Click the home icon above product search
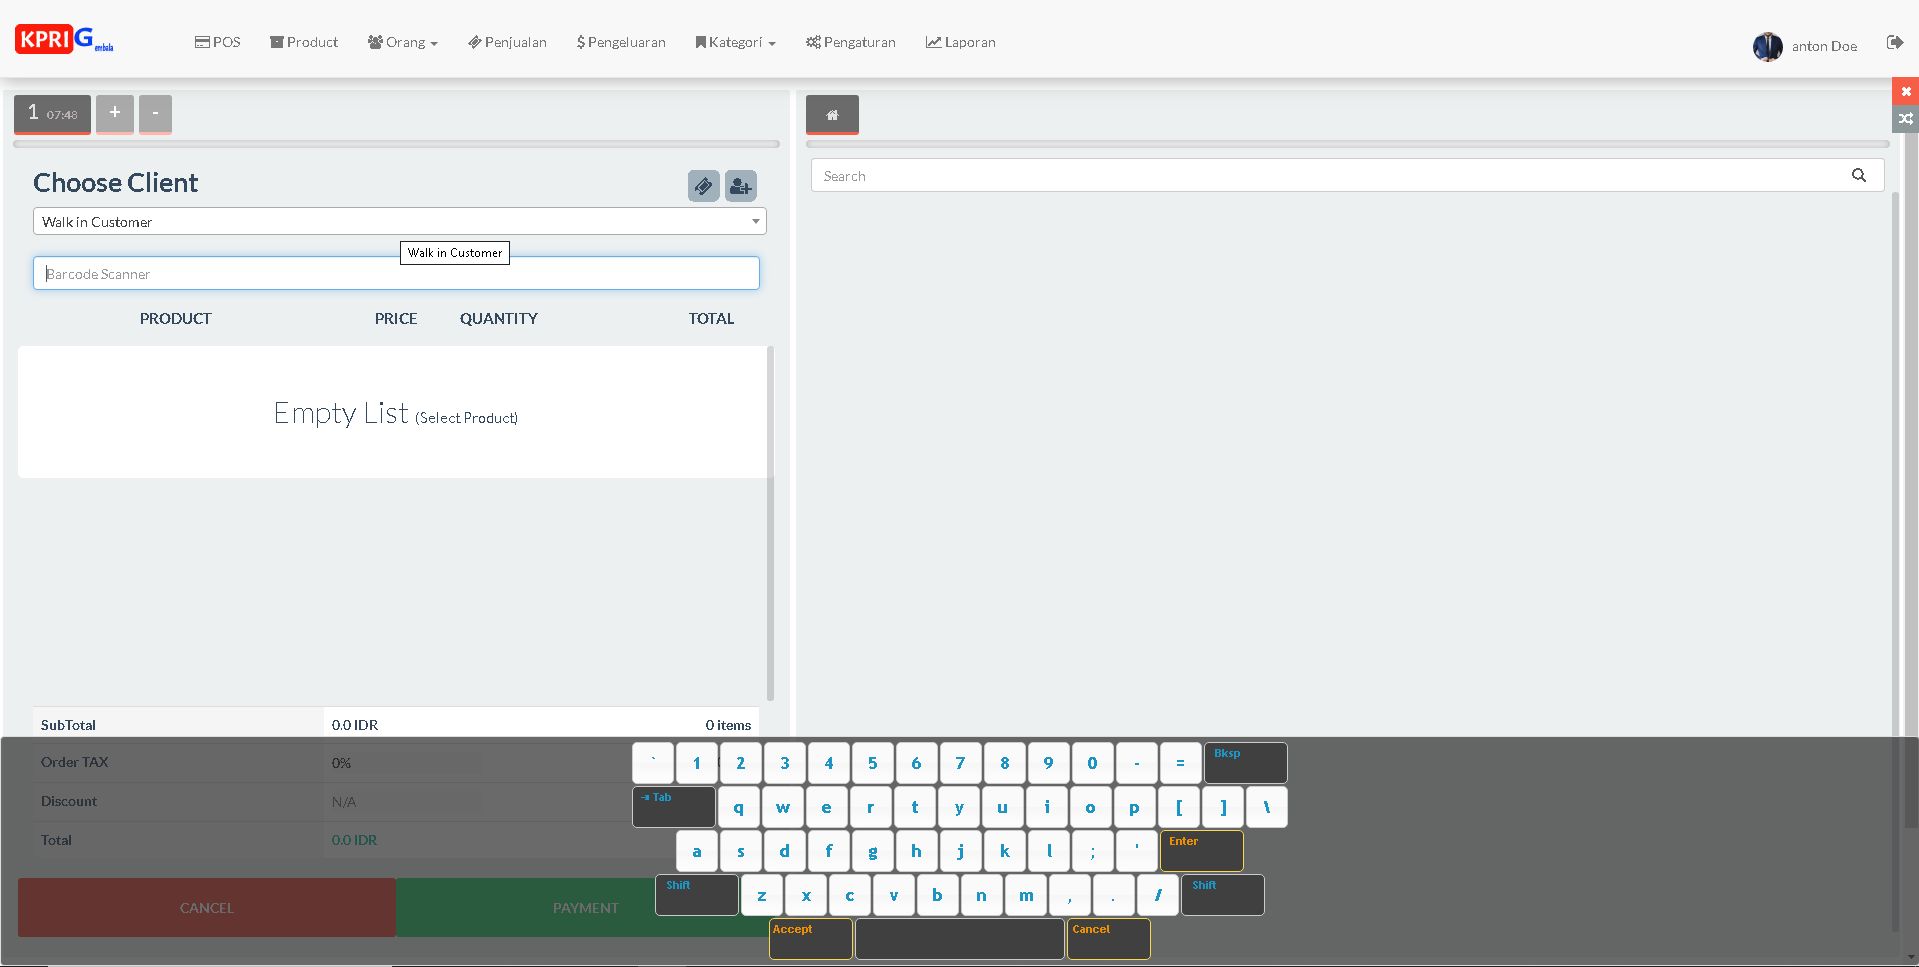This screenshot has height=967, width=1919. (832, 115)
